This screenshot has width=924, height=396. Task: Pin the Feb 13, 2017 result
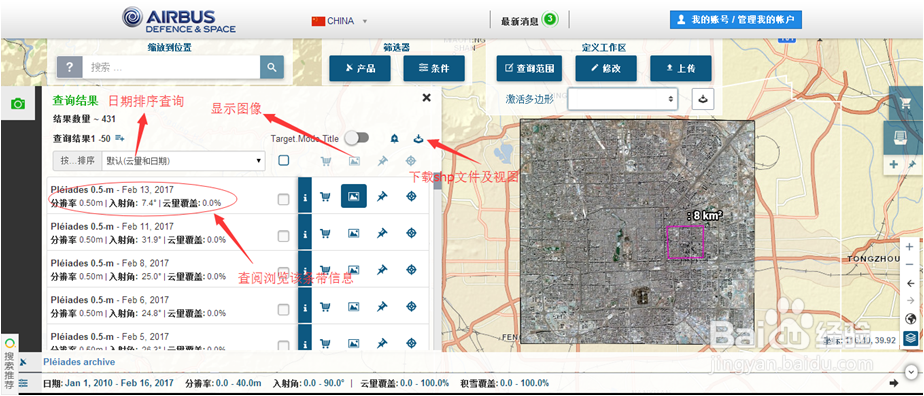[382, 197]
